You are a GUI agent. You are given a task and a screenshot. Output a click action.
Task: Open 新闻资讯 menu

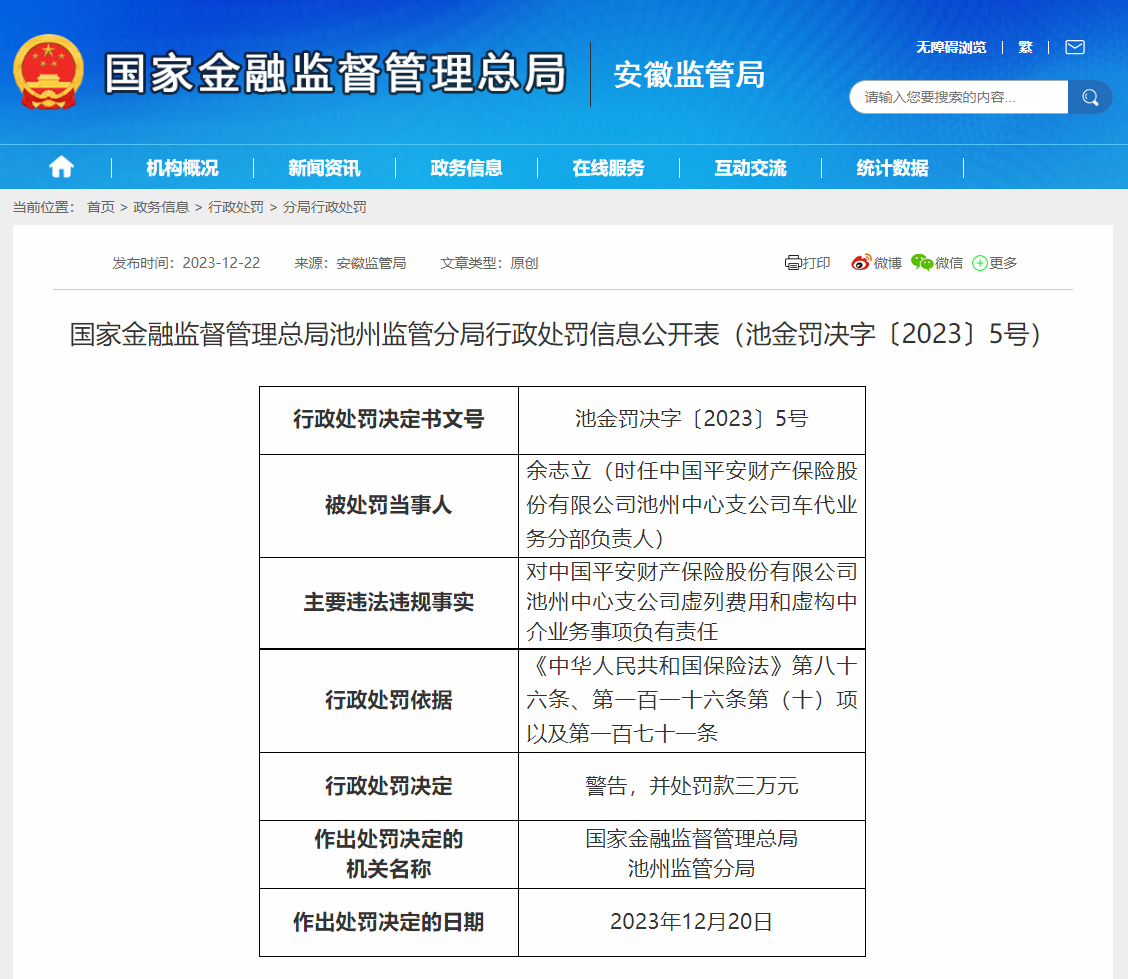[x=324, y=168]
